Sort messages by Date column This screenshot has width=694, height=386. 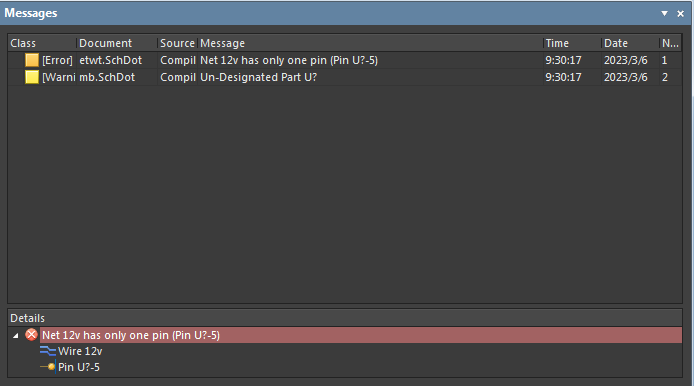tap(631, 43)
